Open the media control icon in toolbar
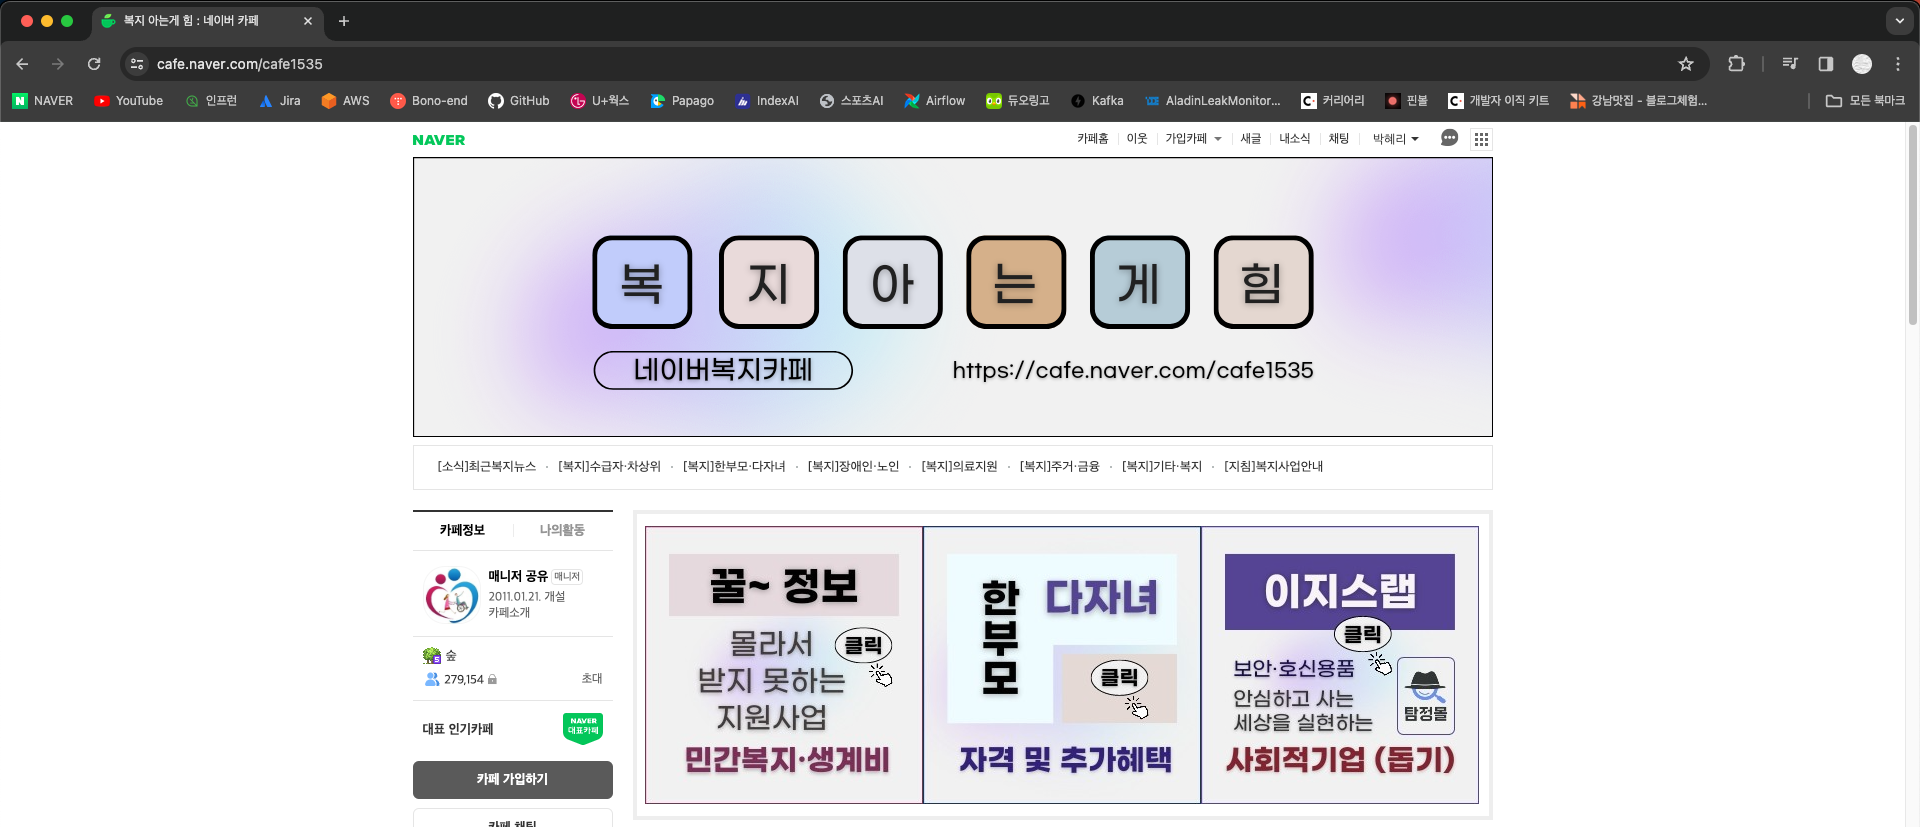Screen dimensions: 1920x827 [1790, 64]
